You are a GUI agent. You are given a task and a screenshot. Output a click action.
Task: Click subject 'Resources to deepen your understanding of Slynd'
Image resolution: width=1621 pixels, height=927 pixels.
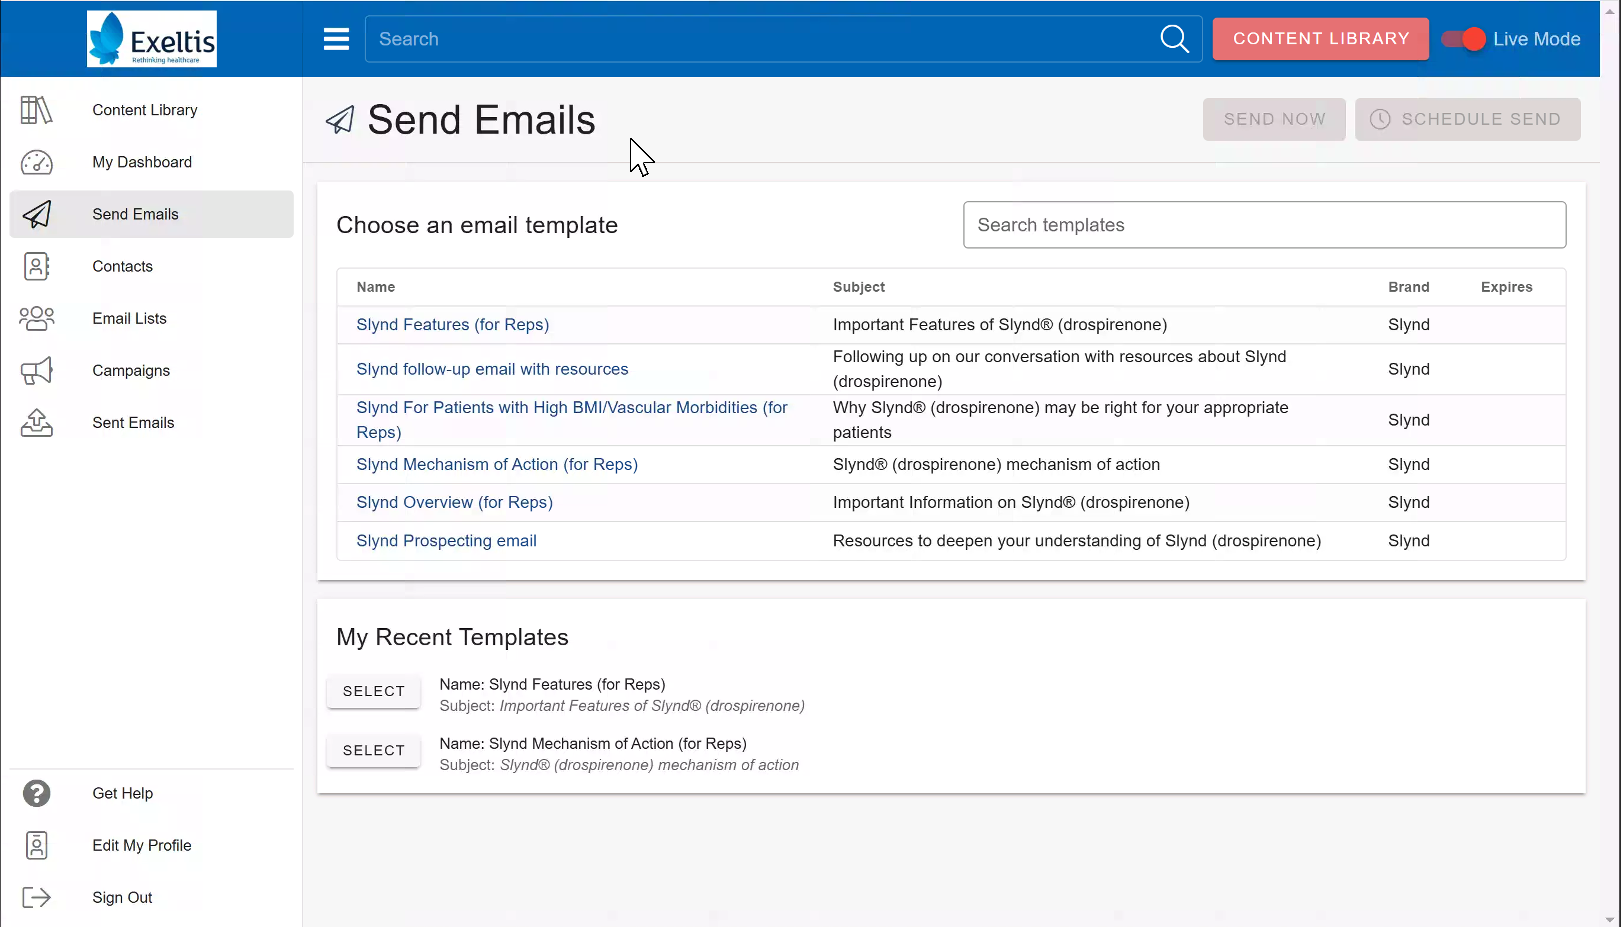click(1076, 541)
